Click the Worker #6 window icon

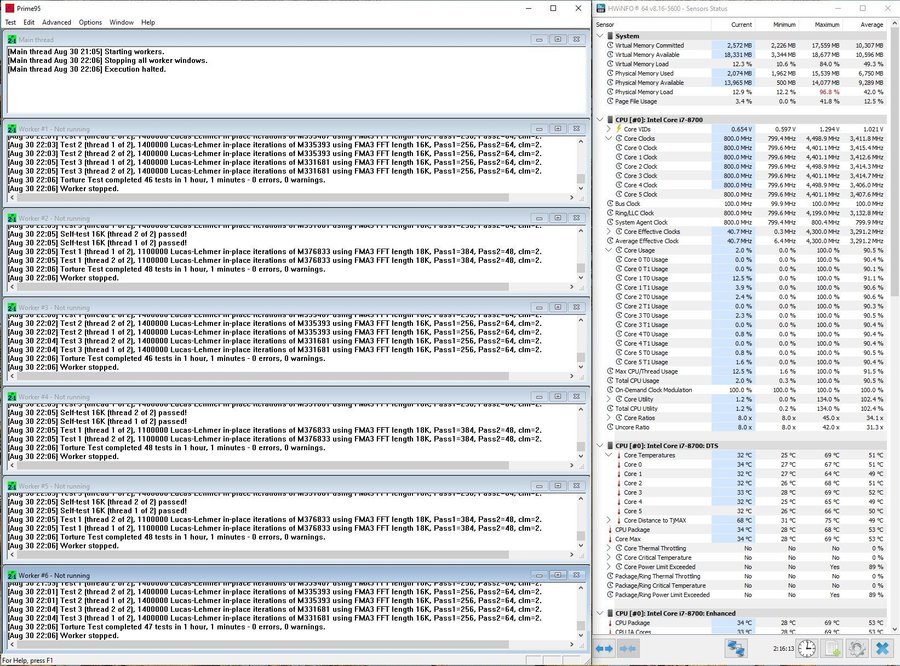(12, 575)
